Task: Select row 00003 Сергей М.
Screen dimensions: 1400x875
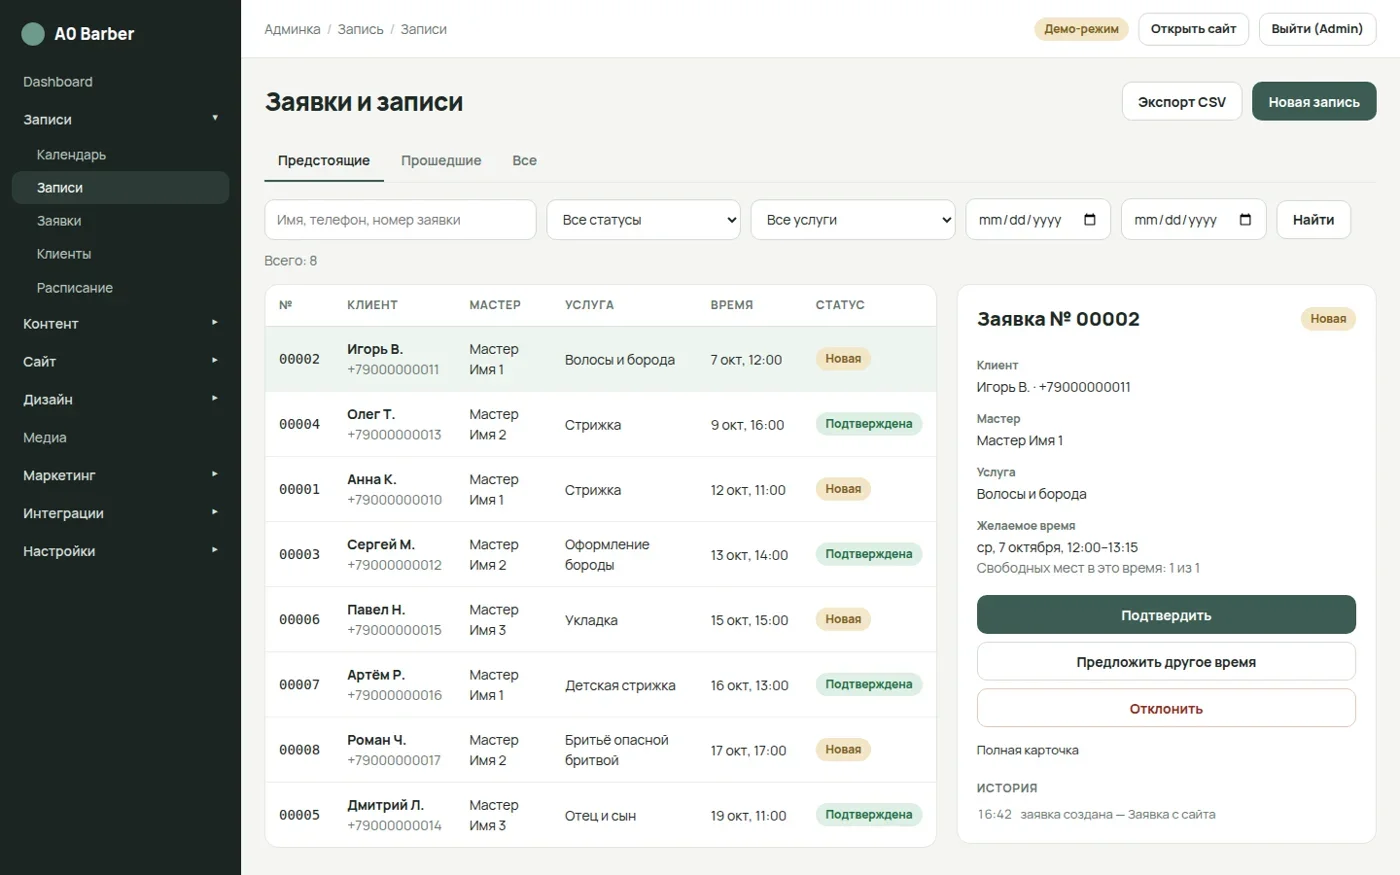Action: point(600,555)
